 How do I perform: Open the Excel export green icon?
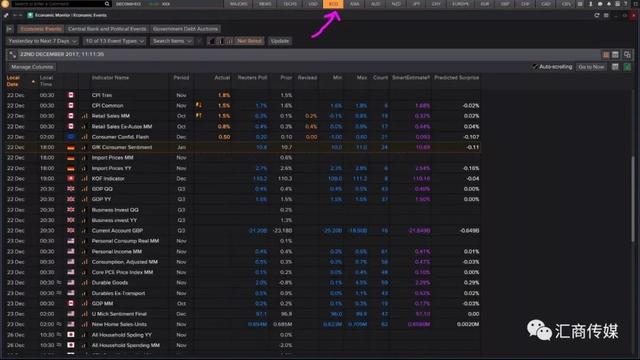(627, 67)
